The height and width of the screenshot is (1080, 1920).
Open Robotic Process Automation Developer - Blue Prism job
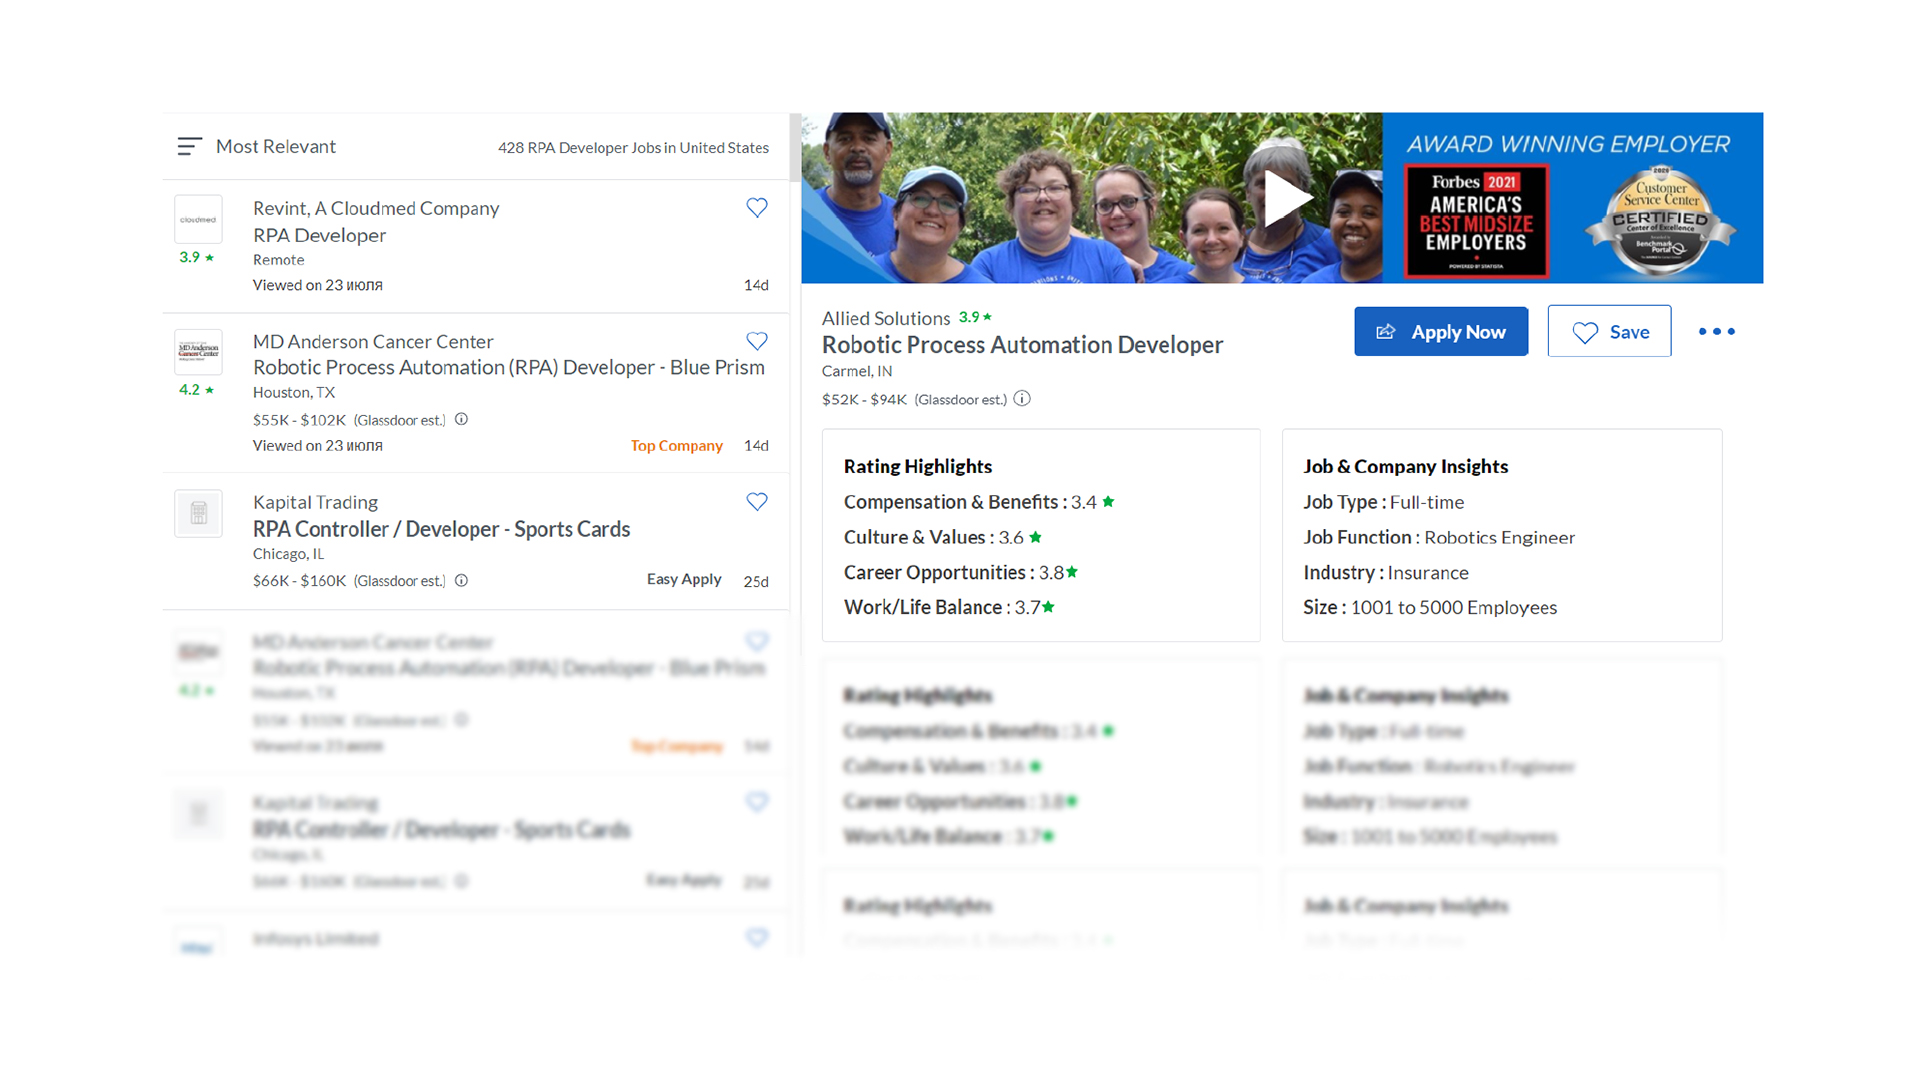tap(508, 367)
